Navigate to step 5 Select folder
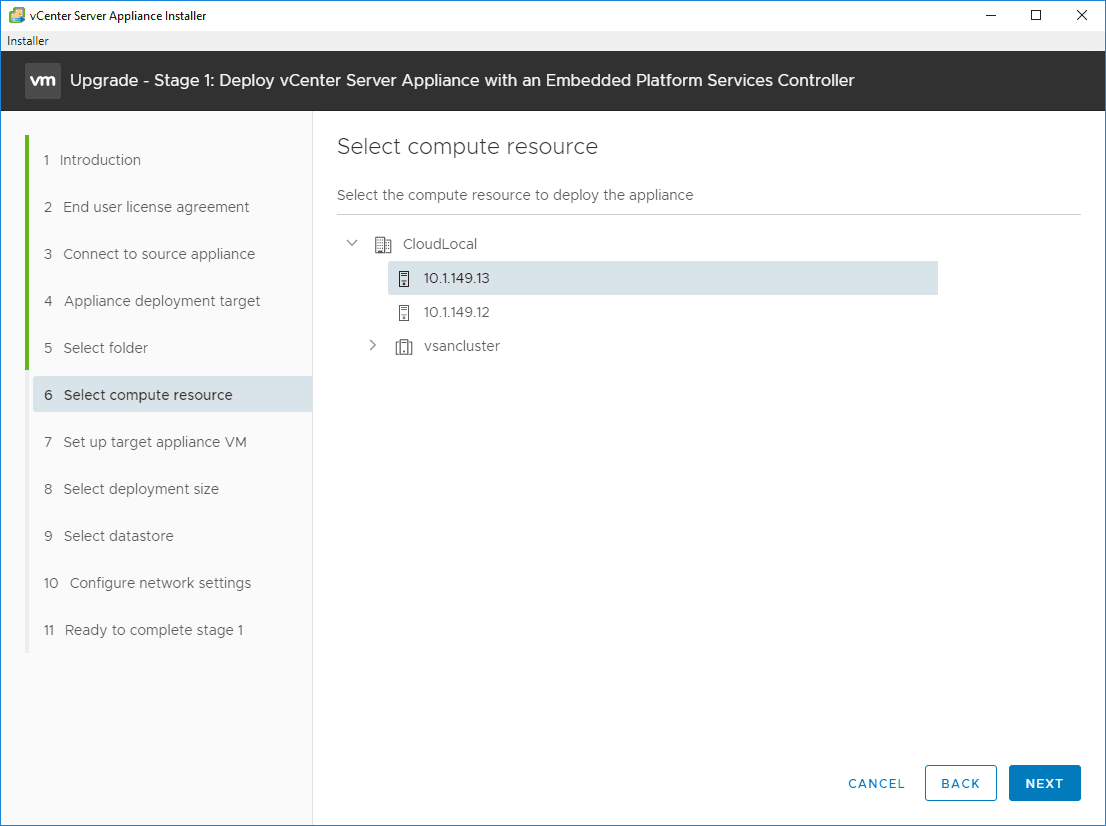 105,348
